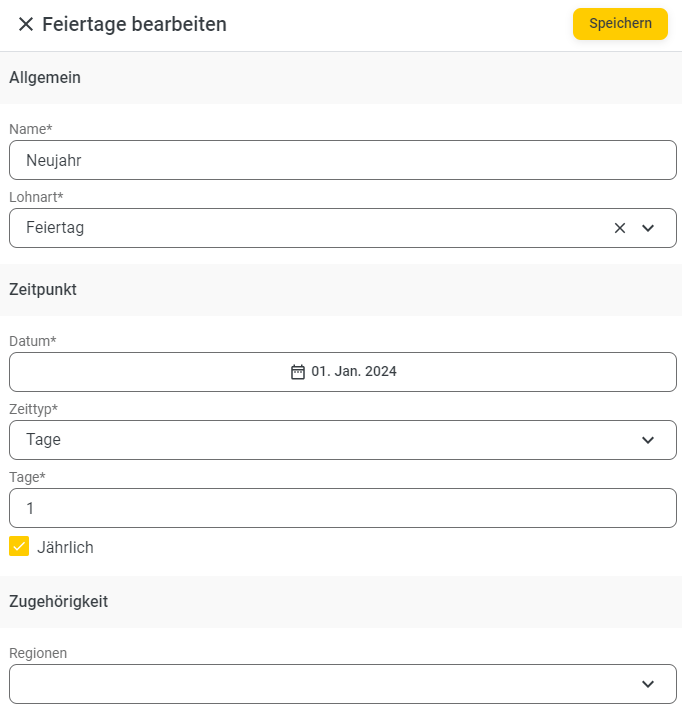Select the Feiertag value in the Lohnart box
This screenshot has height=714, width=682.
coord(55,228)
